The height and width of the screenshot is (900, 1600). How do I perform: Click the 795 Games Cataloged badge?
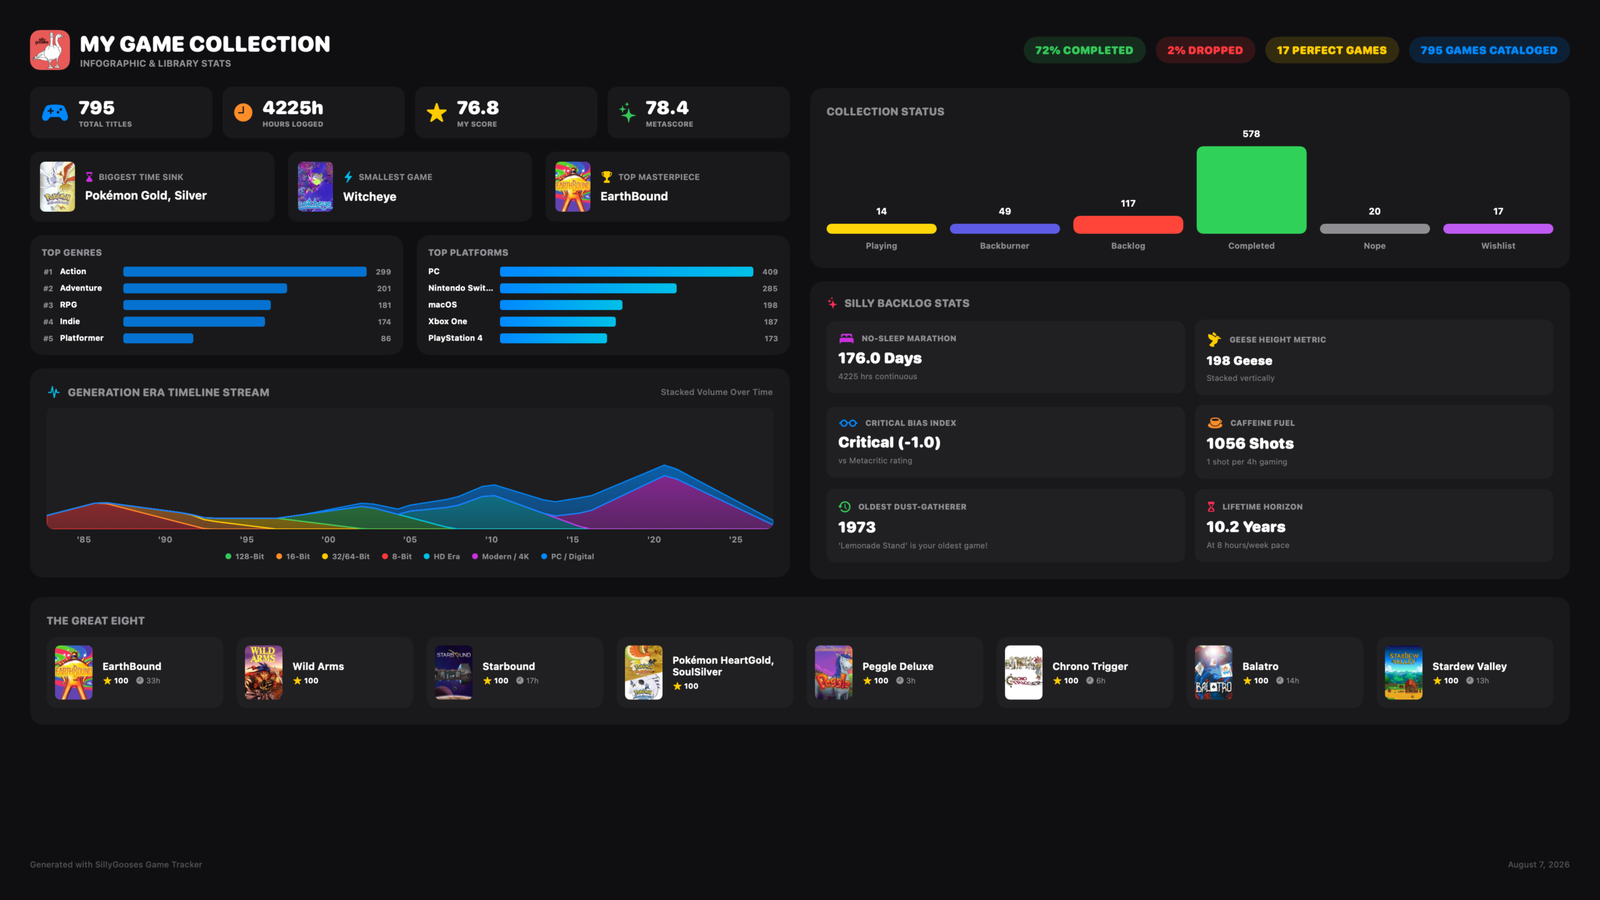(x=1489, y=50)
